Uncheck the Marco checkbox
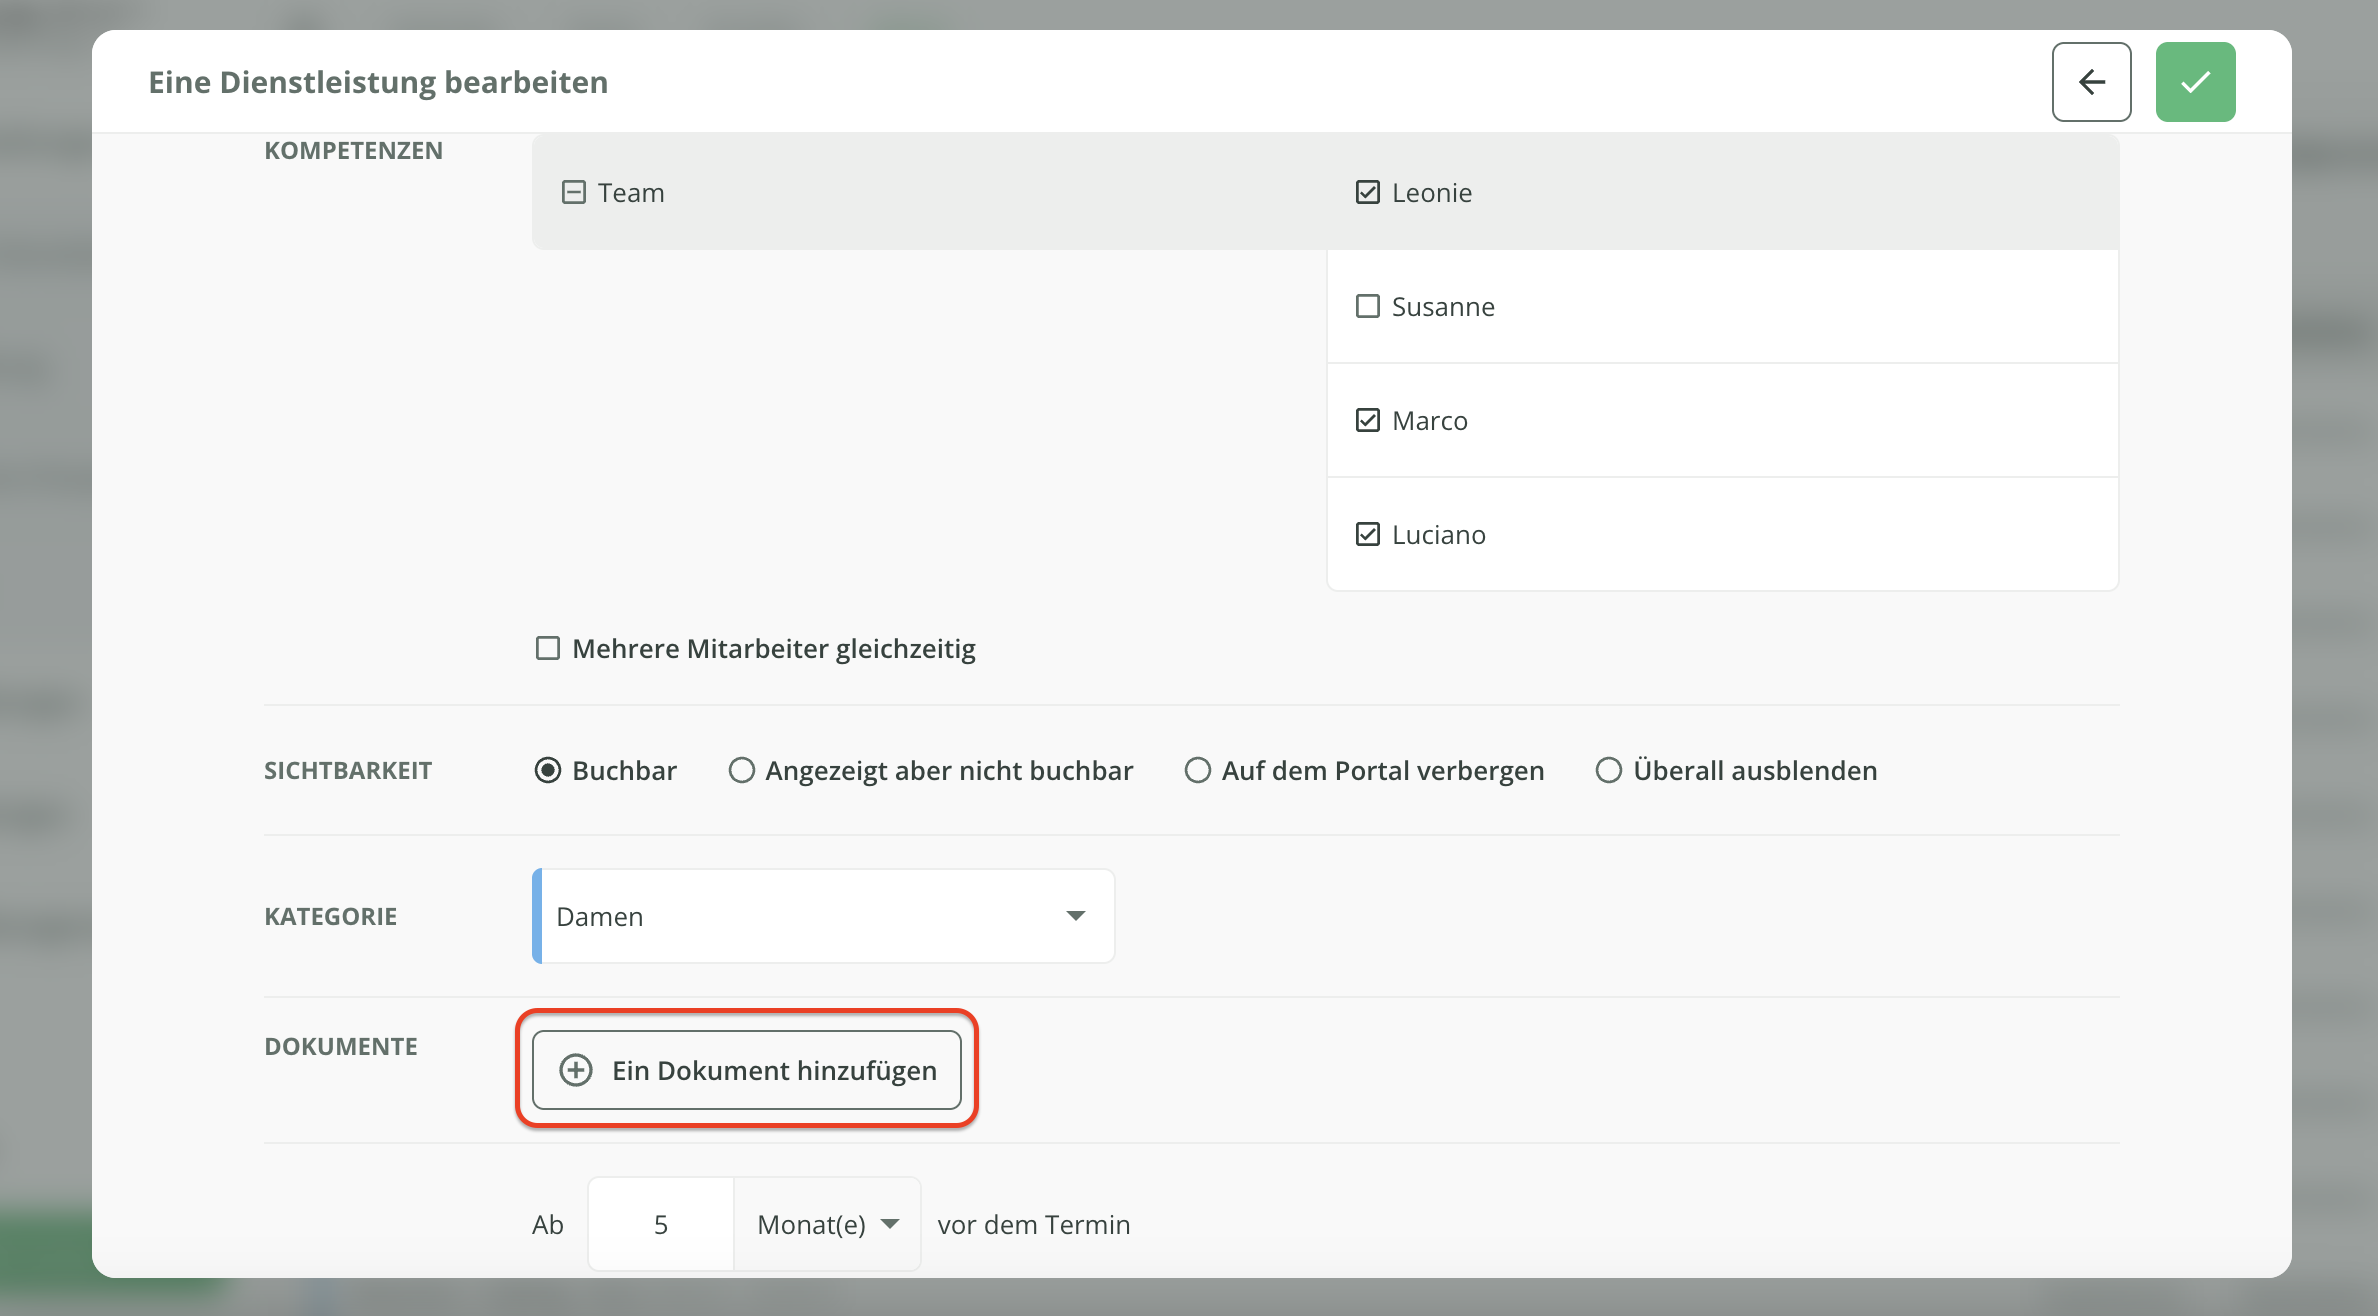2378x1316 pixels. click(1367, 420)
